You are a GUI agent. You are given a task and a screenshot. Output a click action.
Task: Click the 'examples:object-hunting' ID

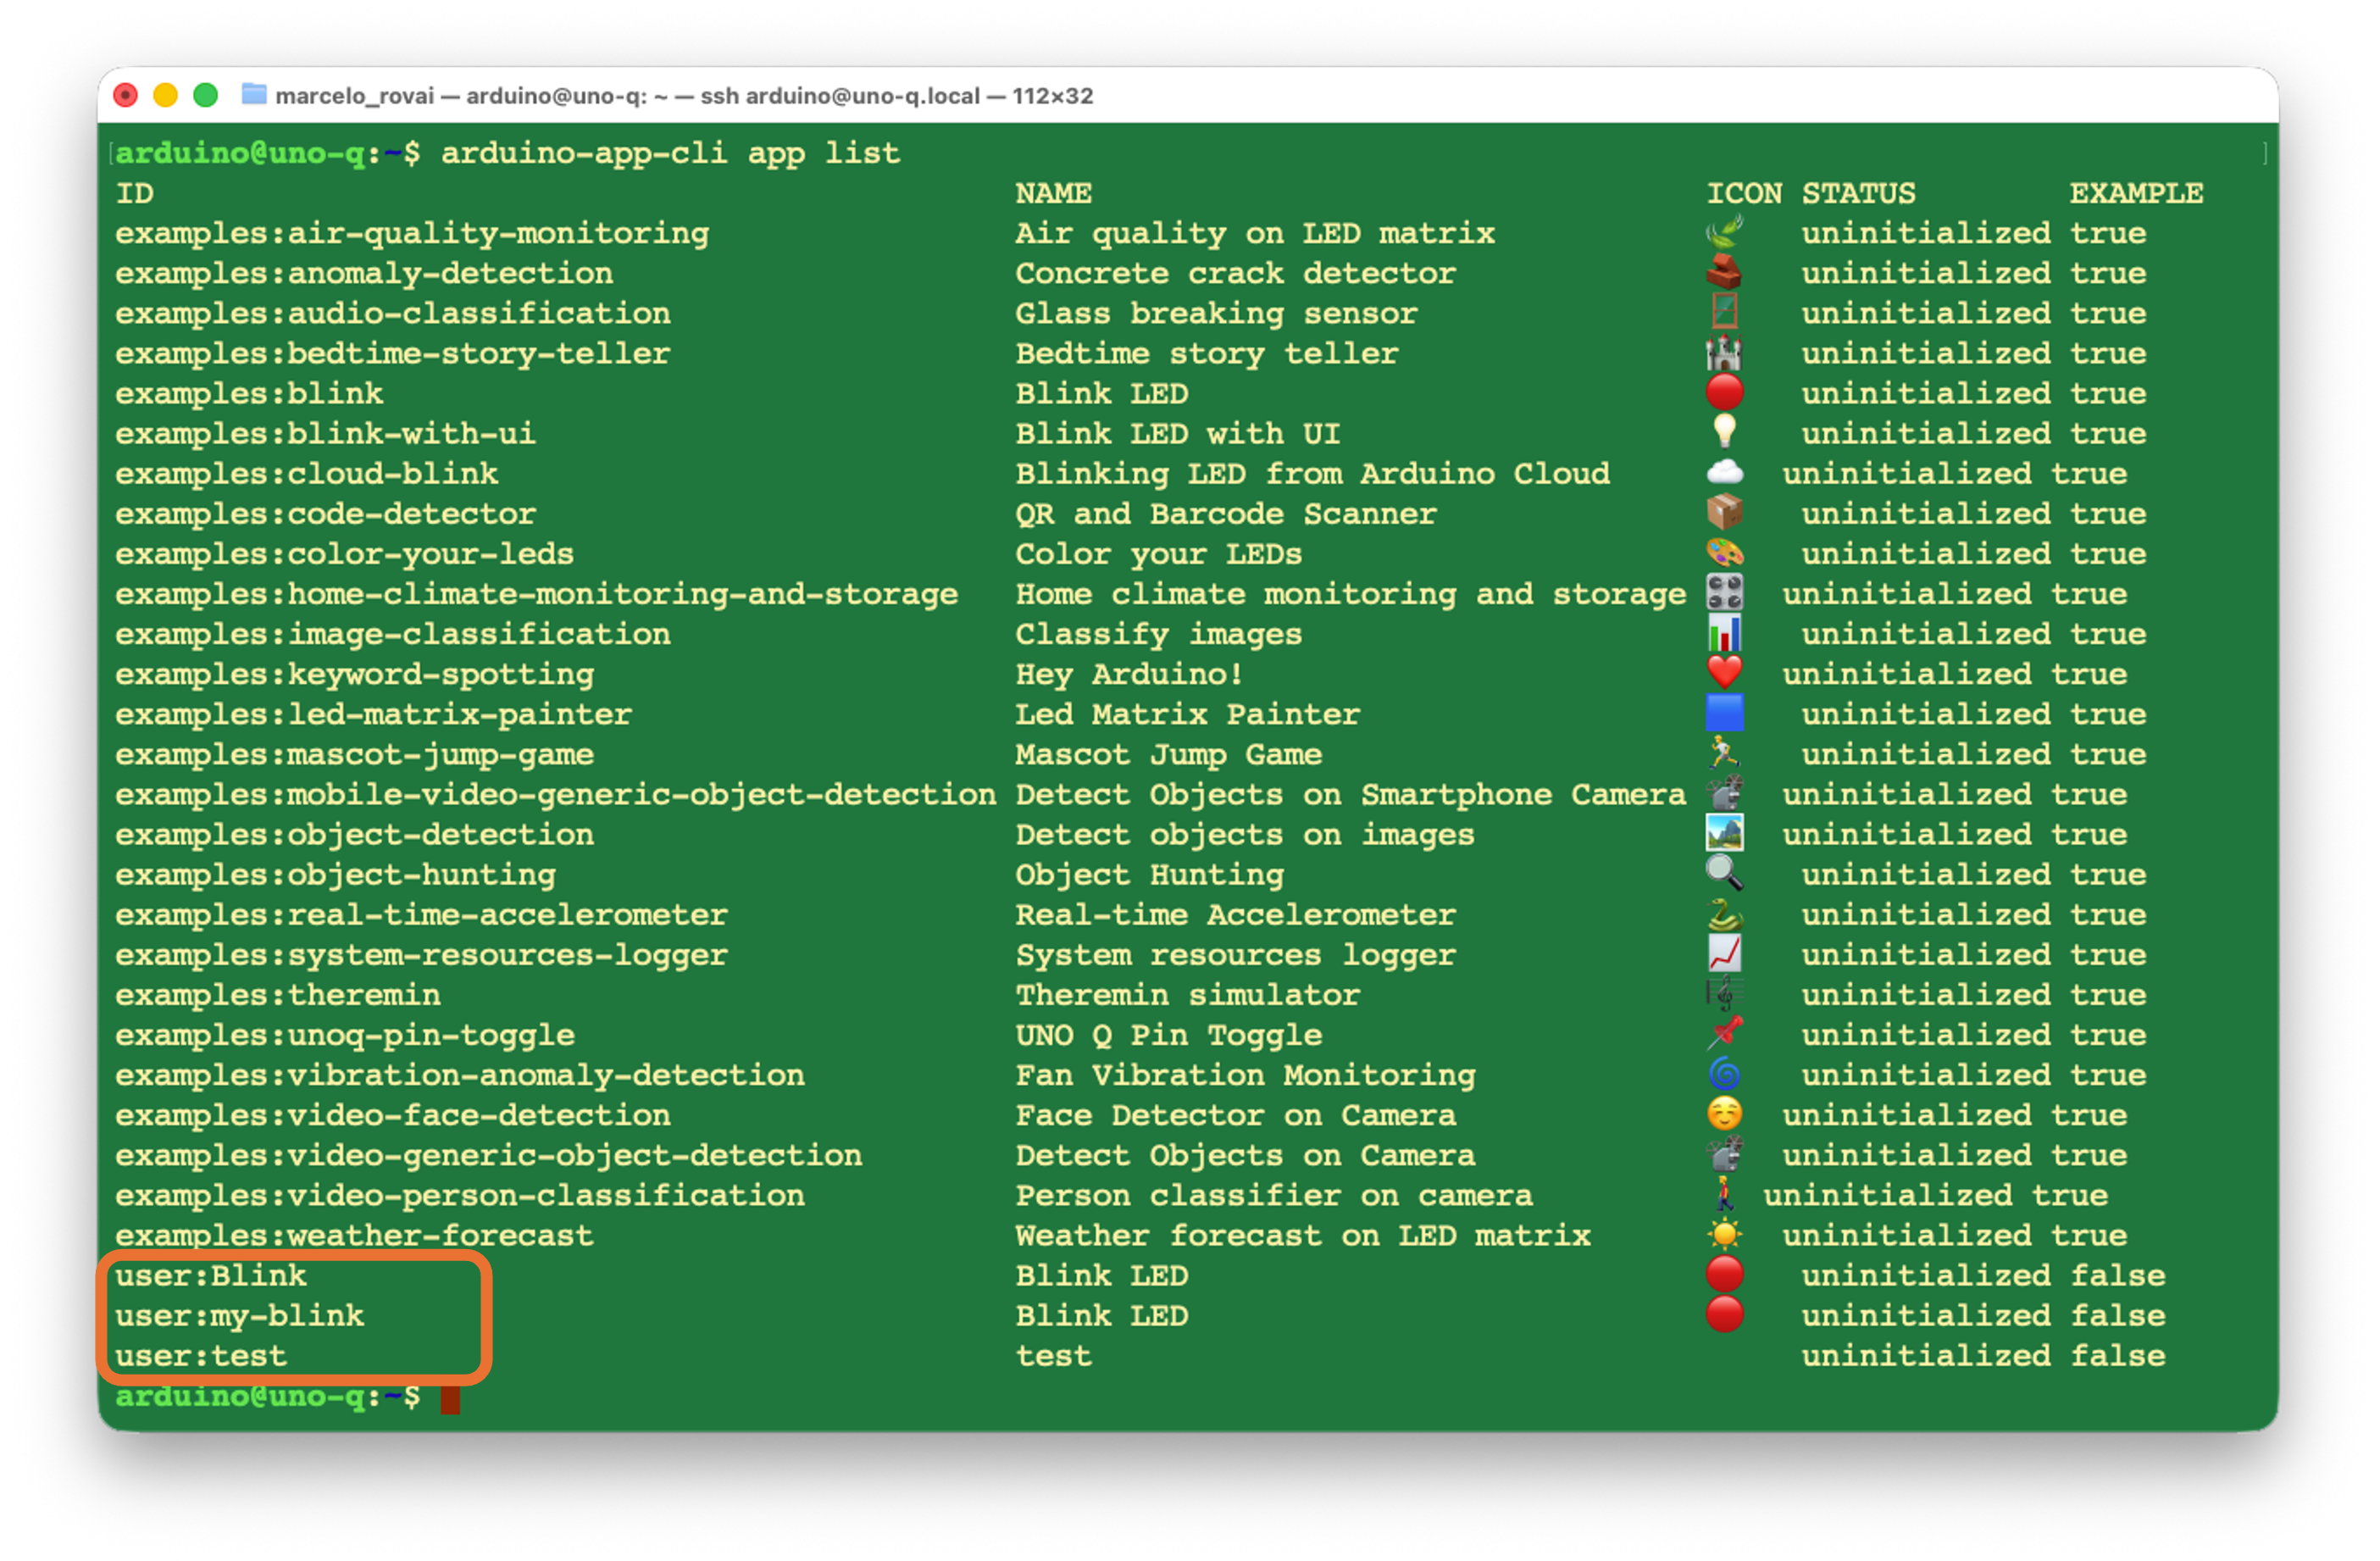tap(336, 875)
